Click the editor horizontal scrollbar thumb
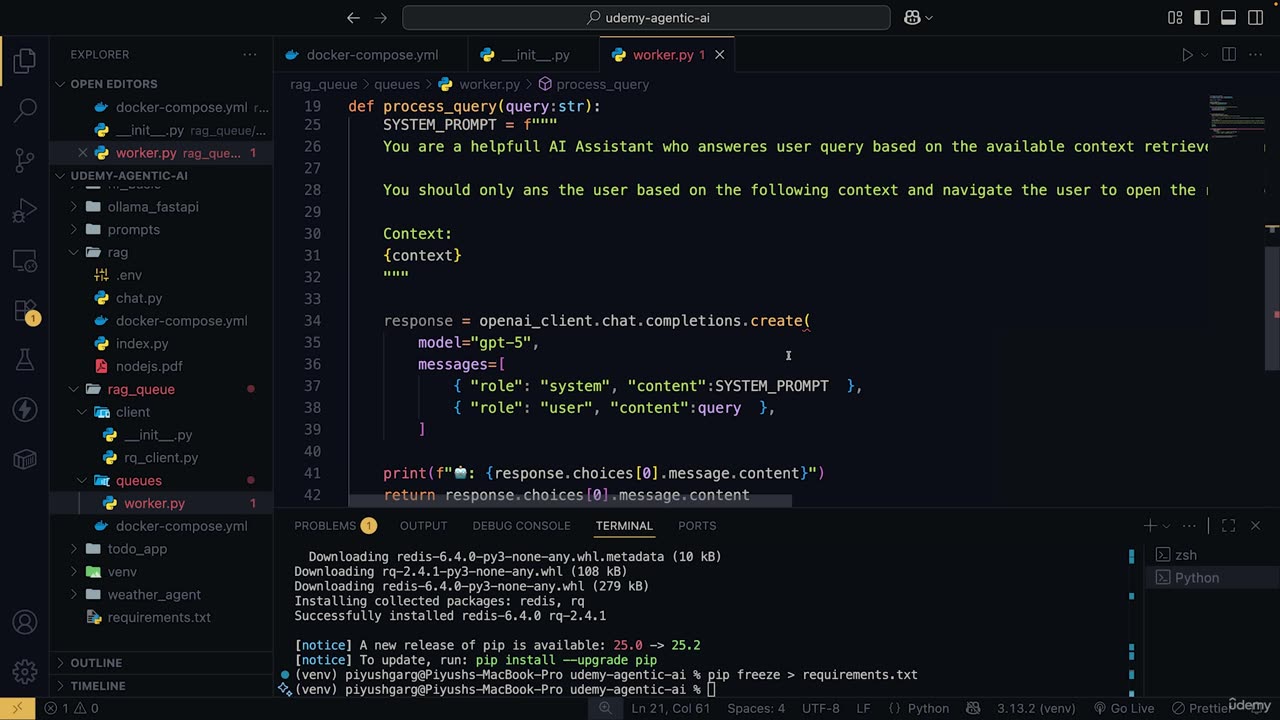 [x=570, y=499]
